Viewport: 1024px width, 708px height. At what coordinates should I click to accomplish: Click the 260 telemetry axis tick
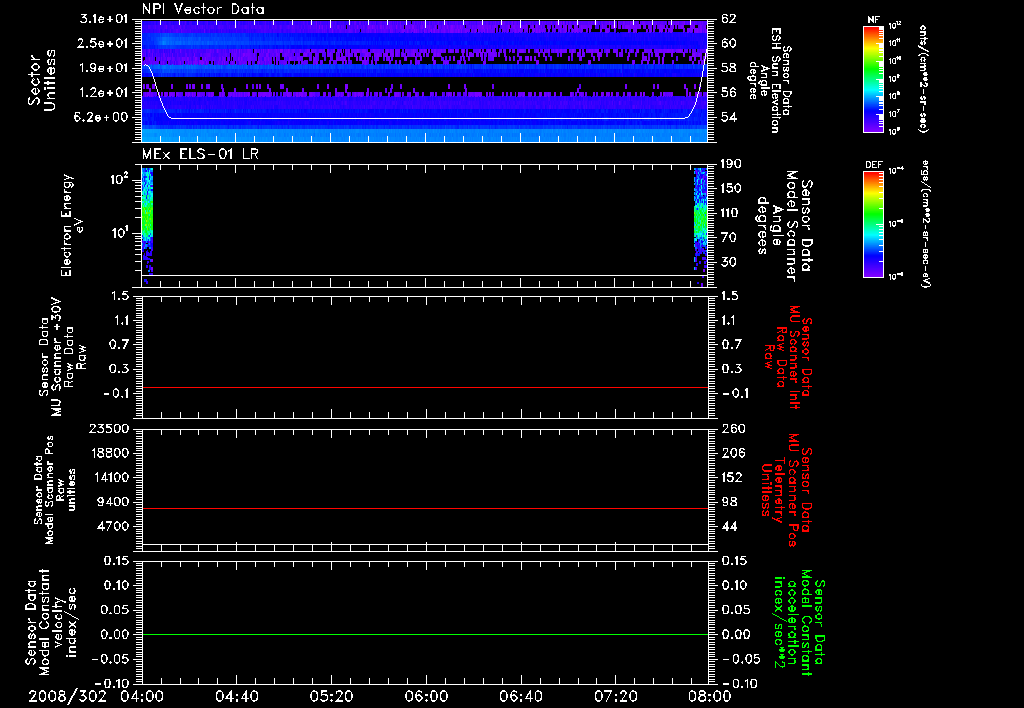point(733,428)
